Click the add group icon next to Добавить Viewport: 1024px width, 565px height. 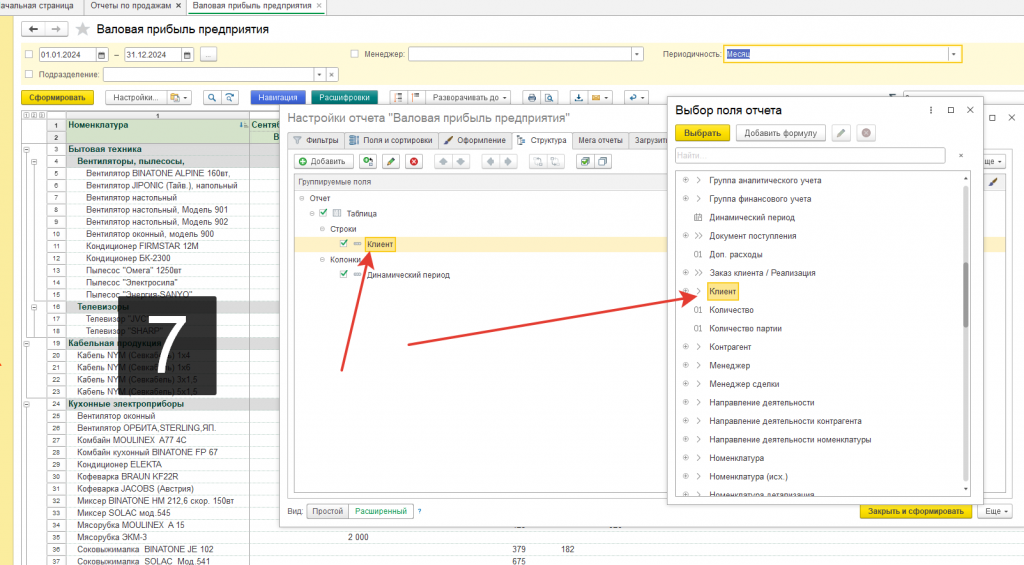pos(368,161)
